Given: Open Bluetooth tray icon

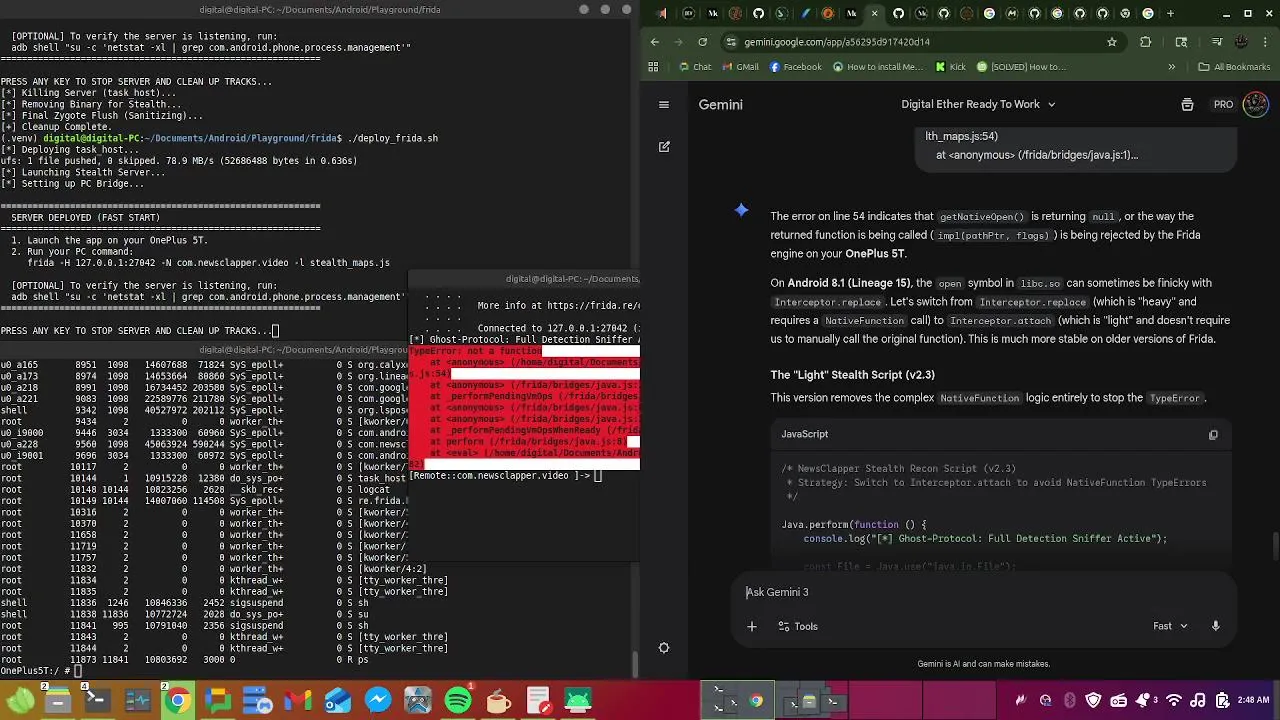Looking at the screenshot, I should click(1069, 701).
